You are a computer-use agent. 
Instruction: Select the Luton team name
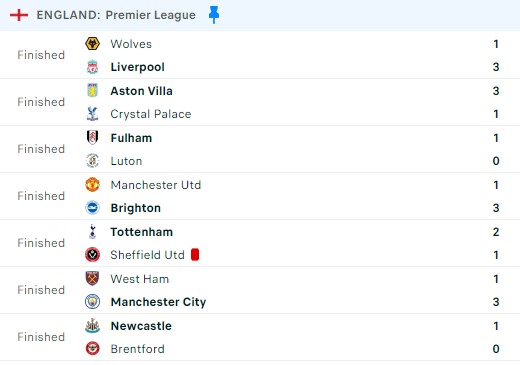[x=126, y=161]
